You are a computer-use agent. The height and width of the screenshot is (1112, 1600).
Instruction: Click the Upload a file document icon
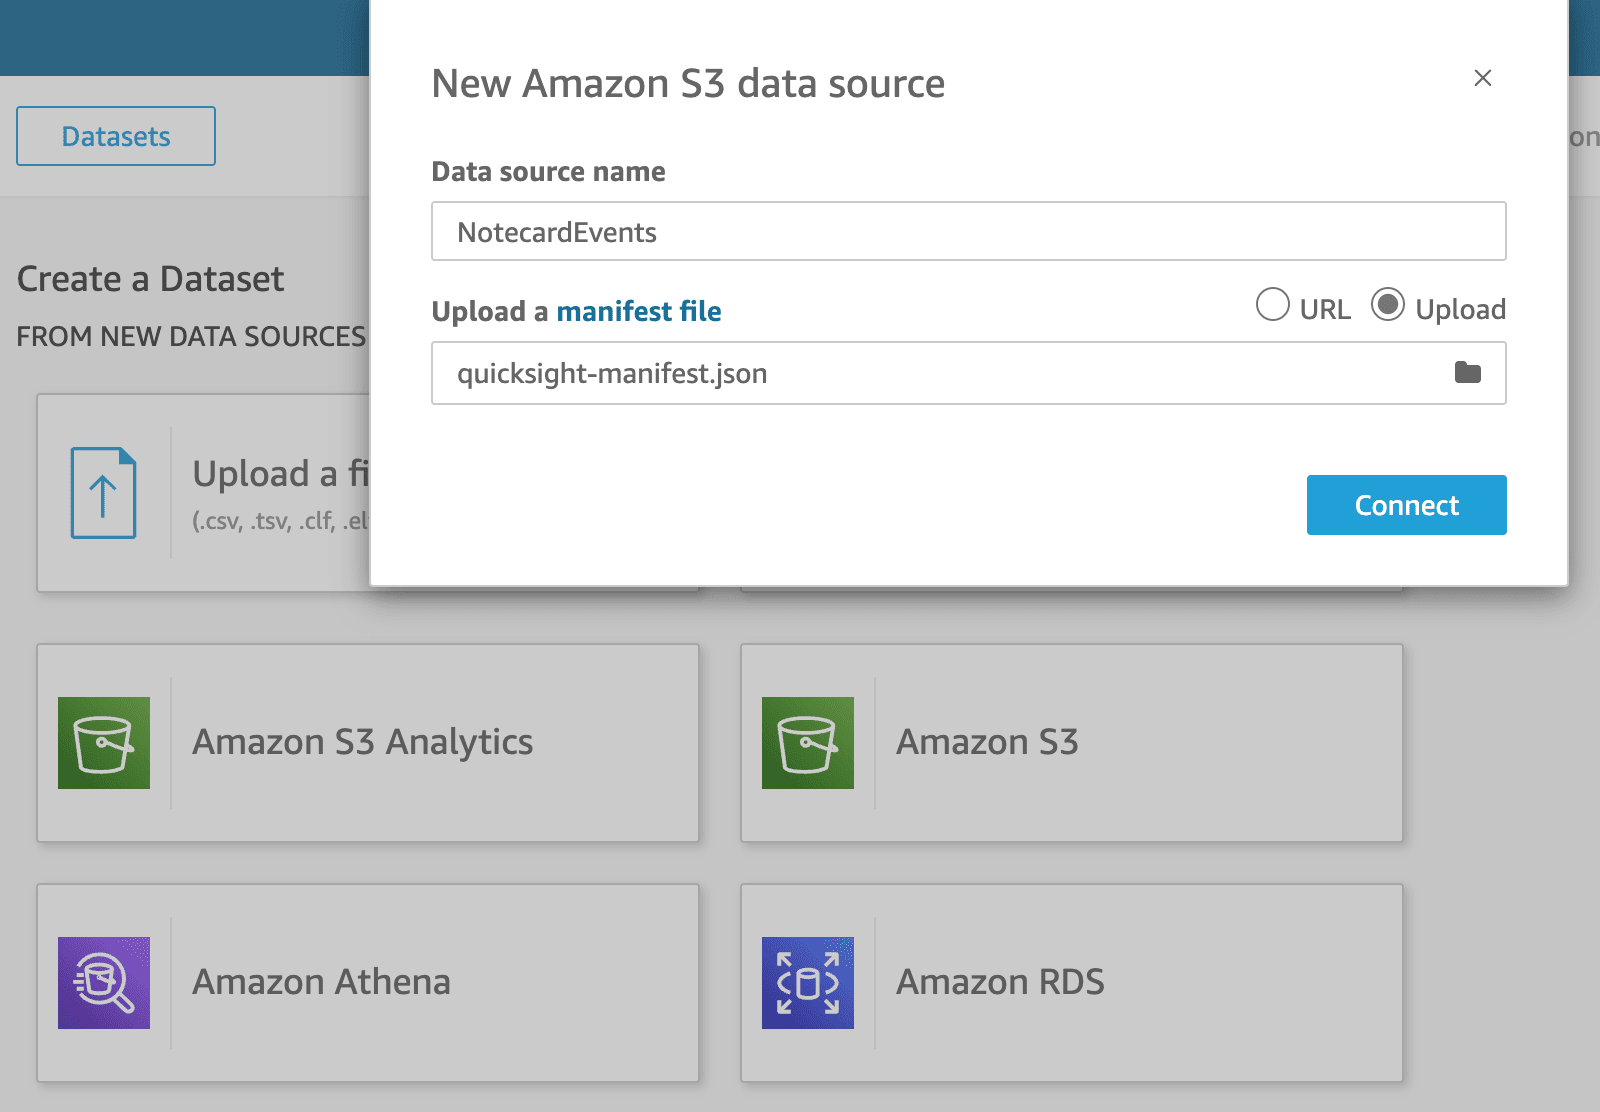click(103, 493)
